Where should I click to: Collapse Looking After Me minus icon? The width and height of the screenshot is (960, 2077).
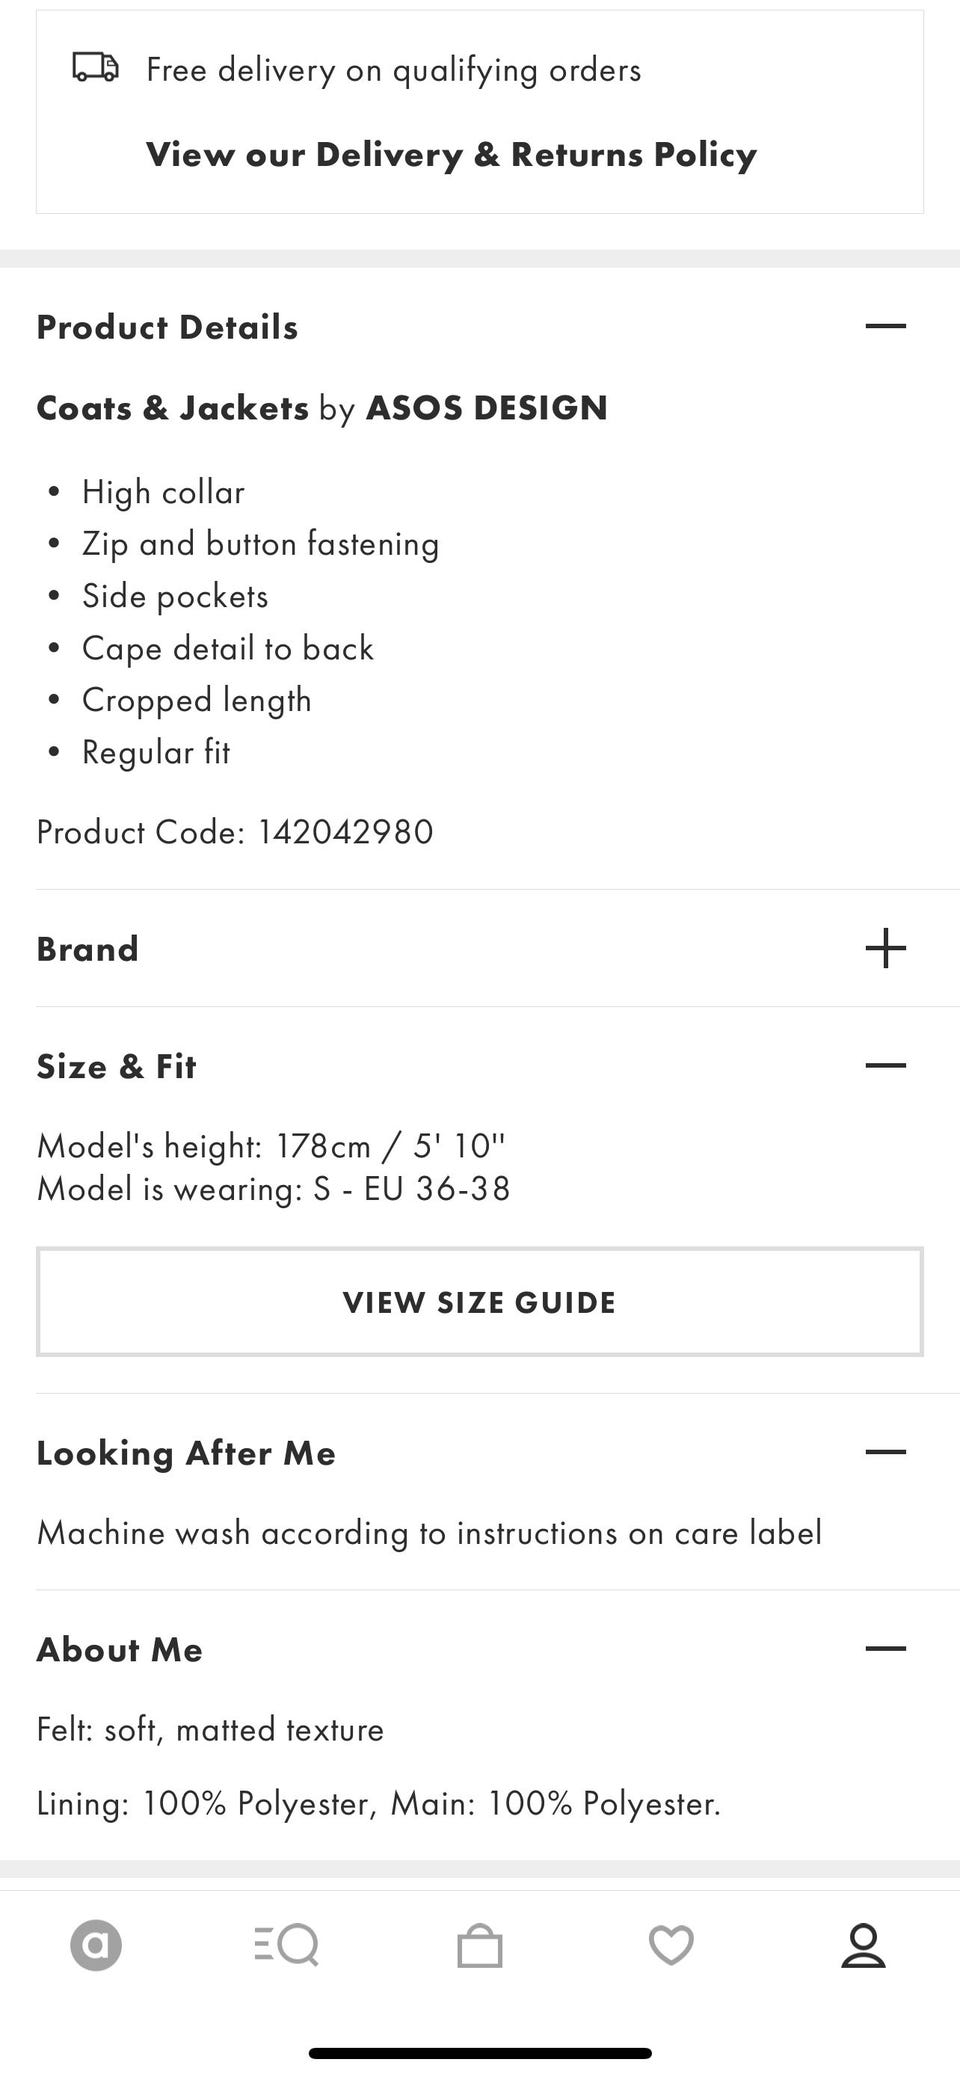(x=886, y=1452)
